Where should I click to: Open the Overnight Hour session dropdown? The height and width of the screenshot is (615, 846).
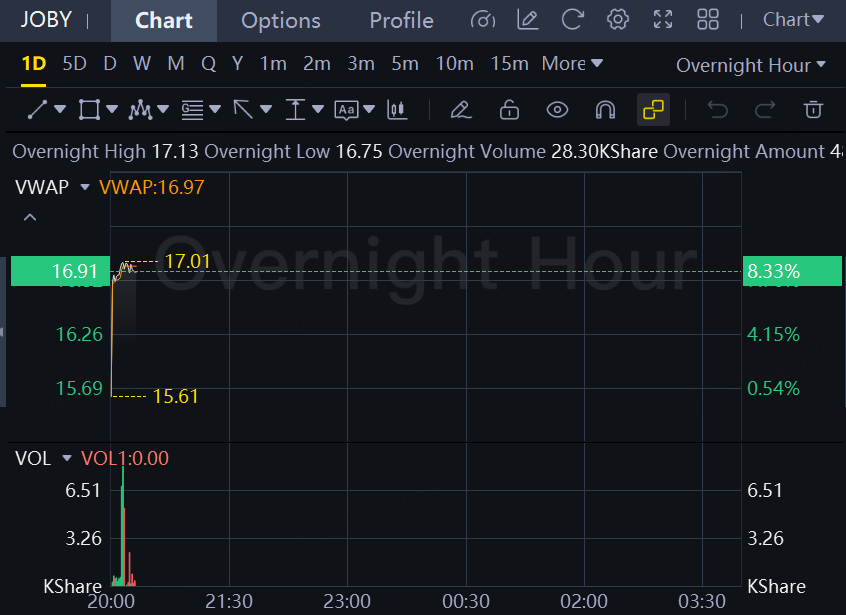751,65
